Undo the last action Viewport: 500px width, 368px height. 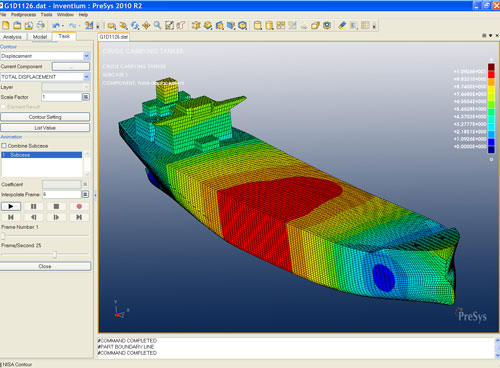pyautogui.click(x=56, y=25)
